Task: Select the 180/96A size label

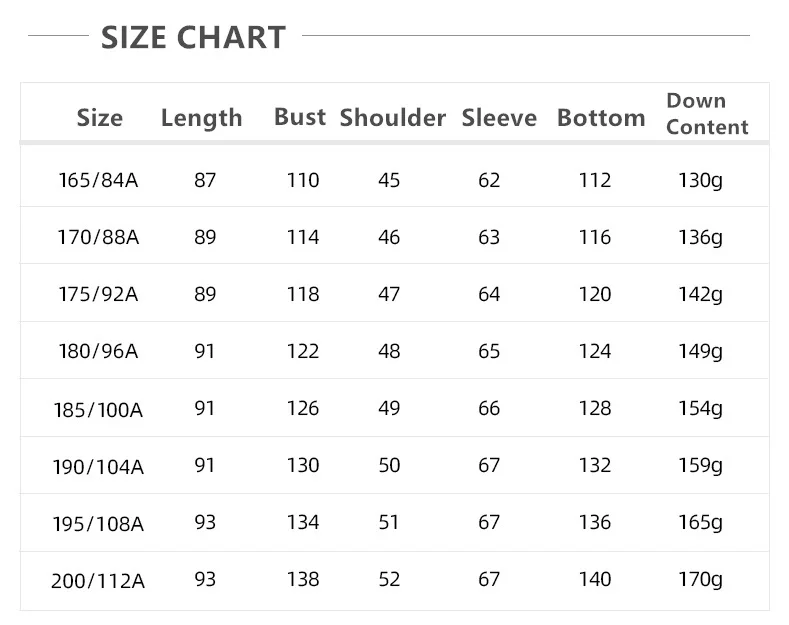Action: point(98,351)
